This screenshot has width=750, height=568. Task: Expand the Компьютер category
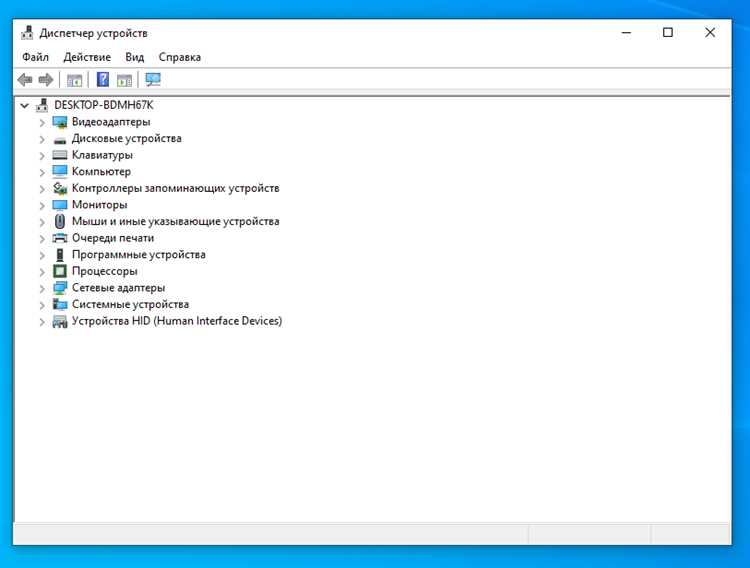[42, 172]
